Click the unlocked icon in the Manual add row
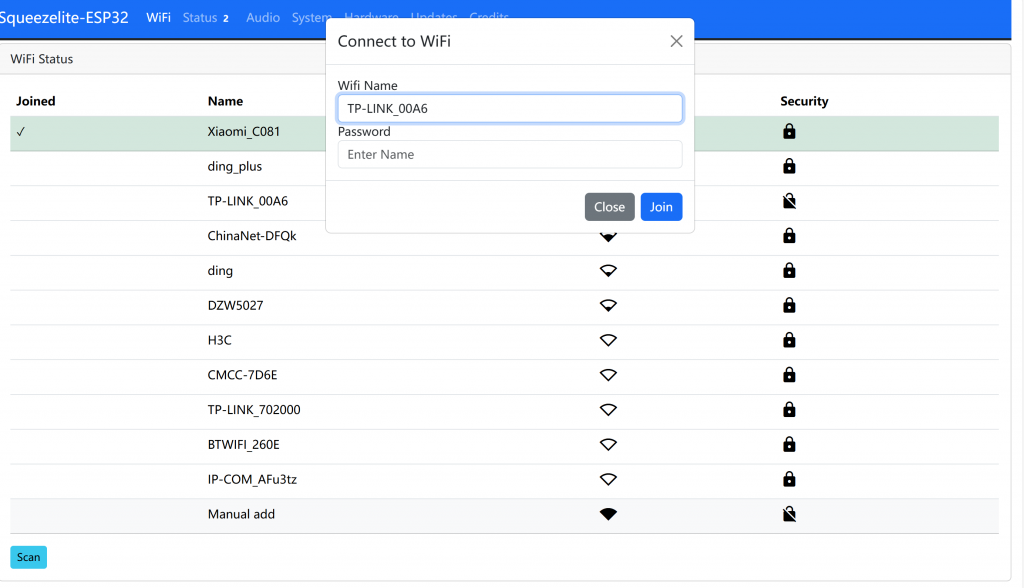 (789, 515)
